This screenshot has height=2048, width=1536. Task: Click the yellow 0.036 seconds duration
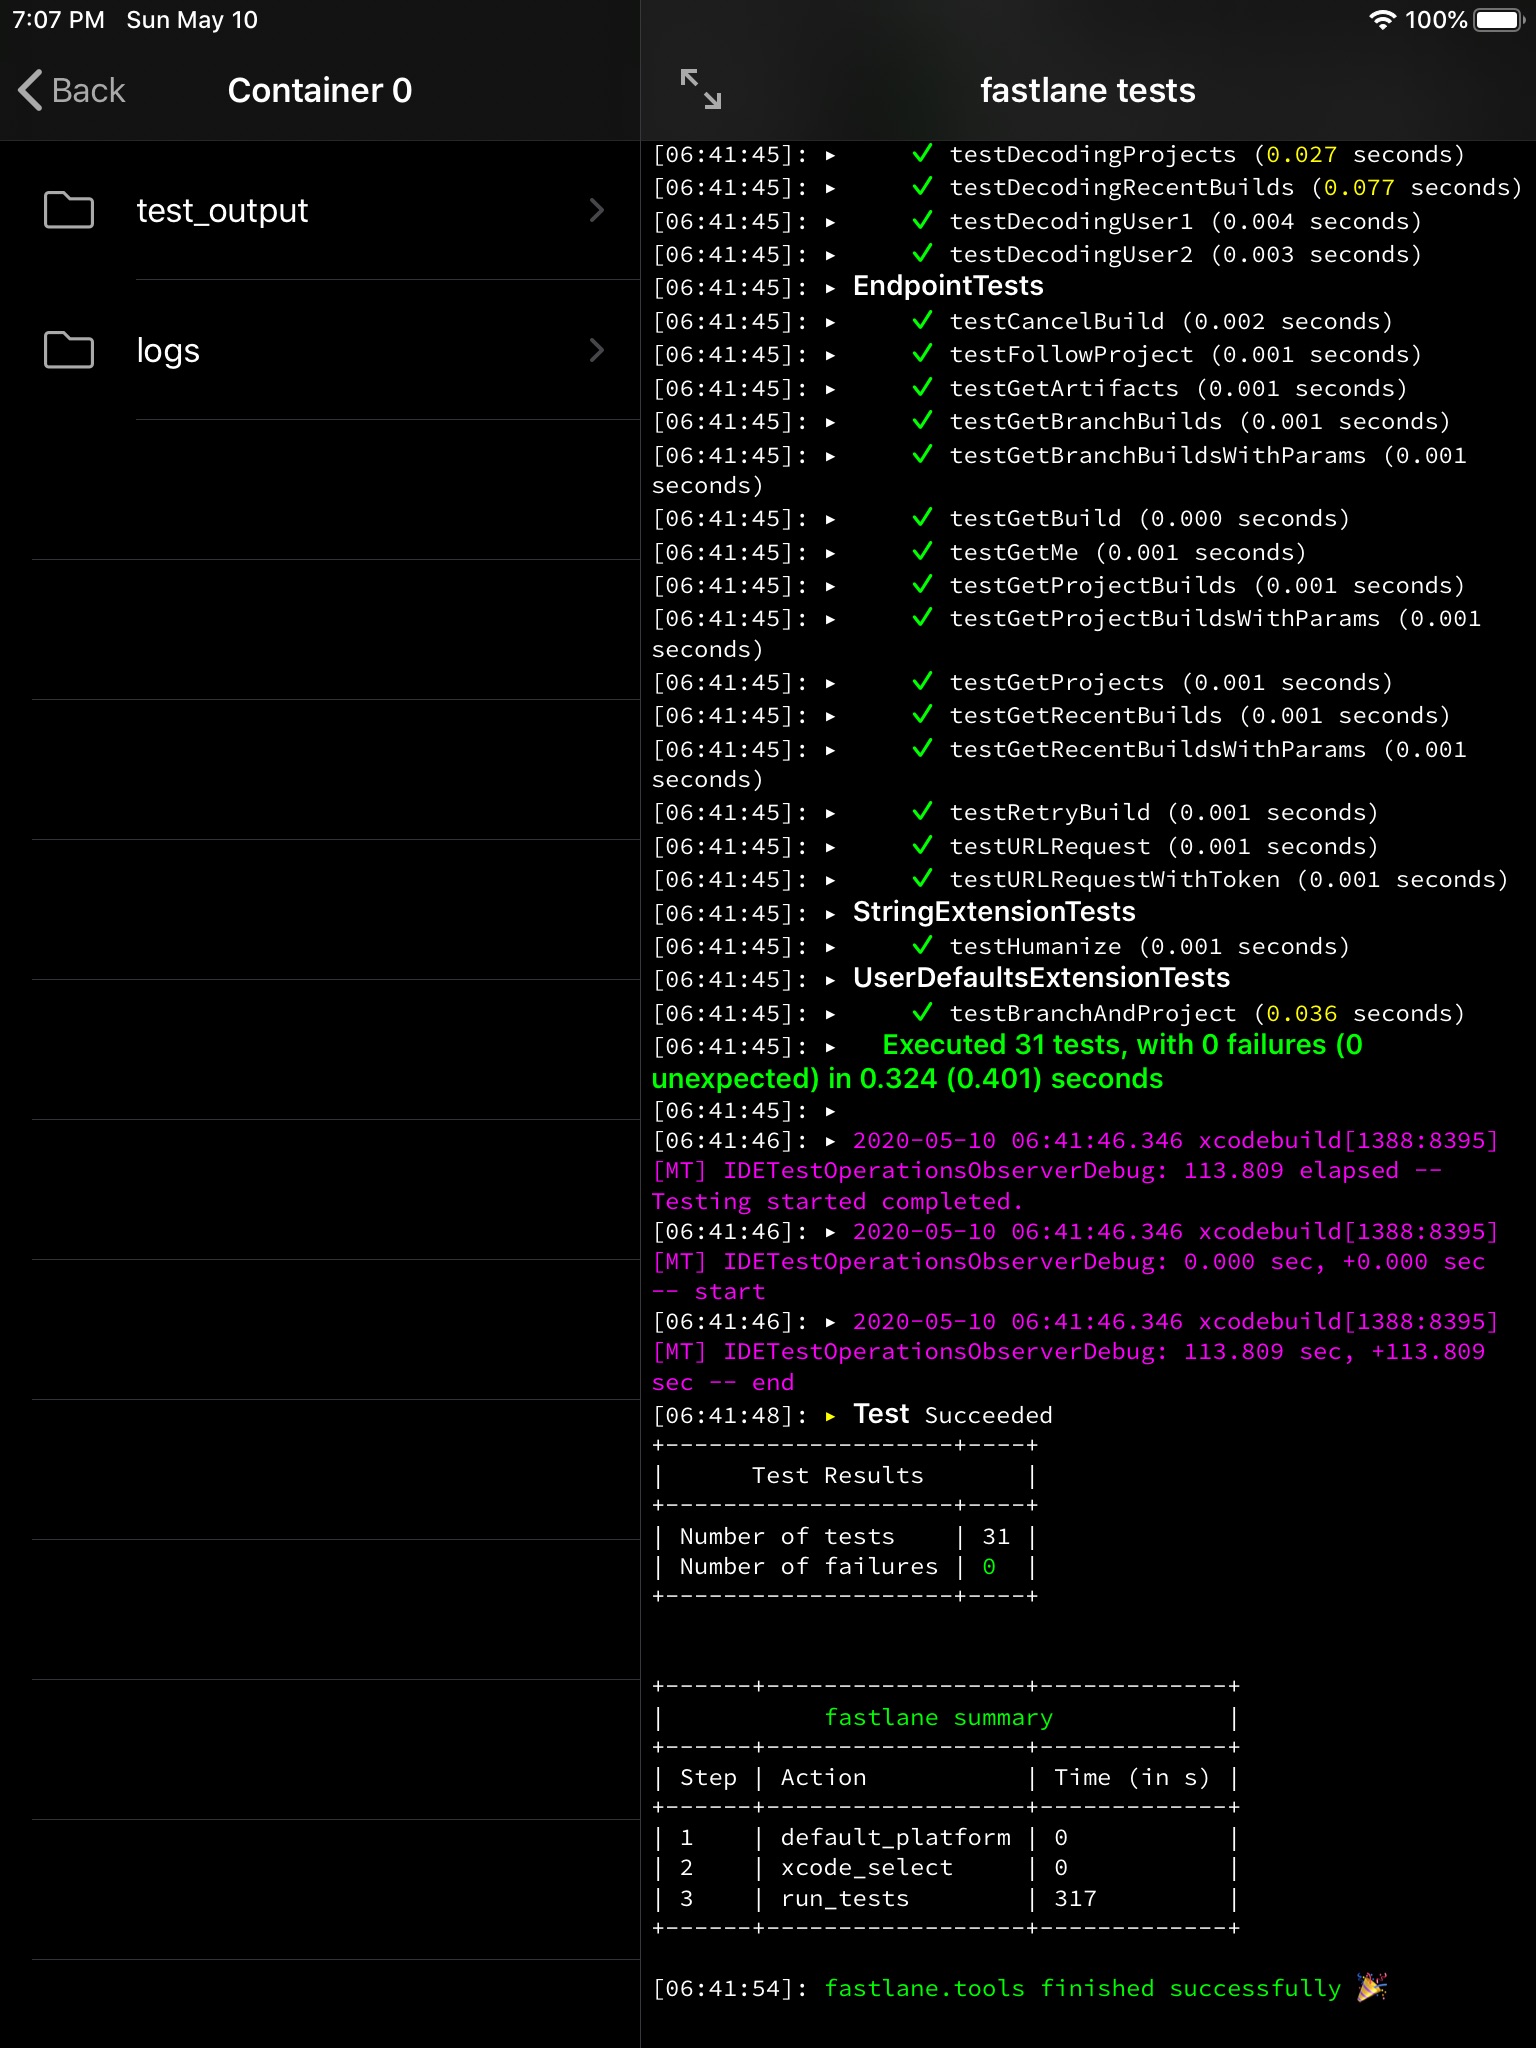point(1301,1014)
